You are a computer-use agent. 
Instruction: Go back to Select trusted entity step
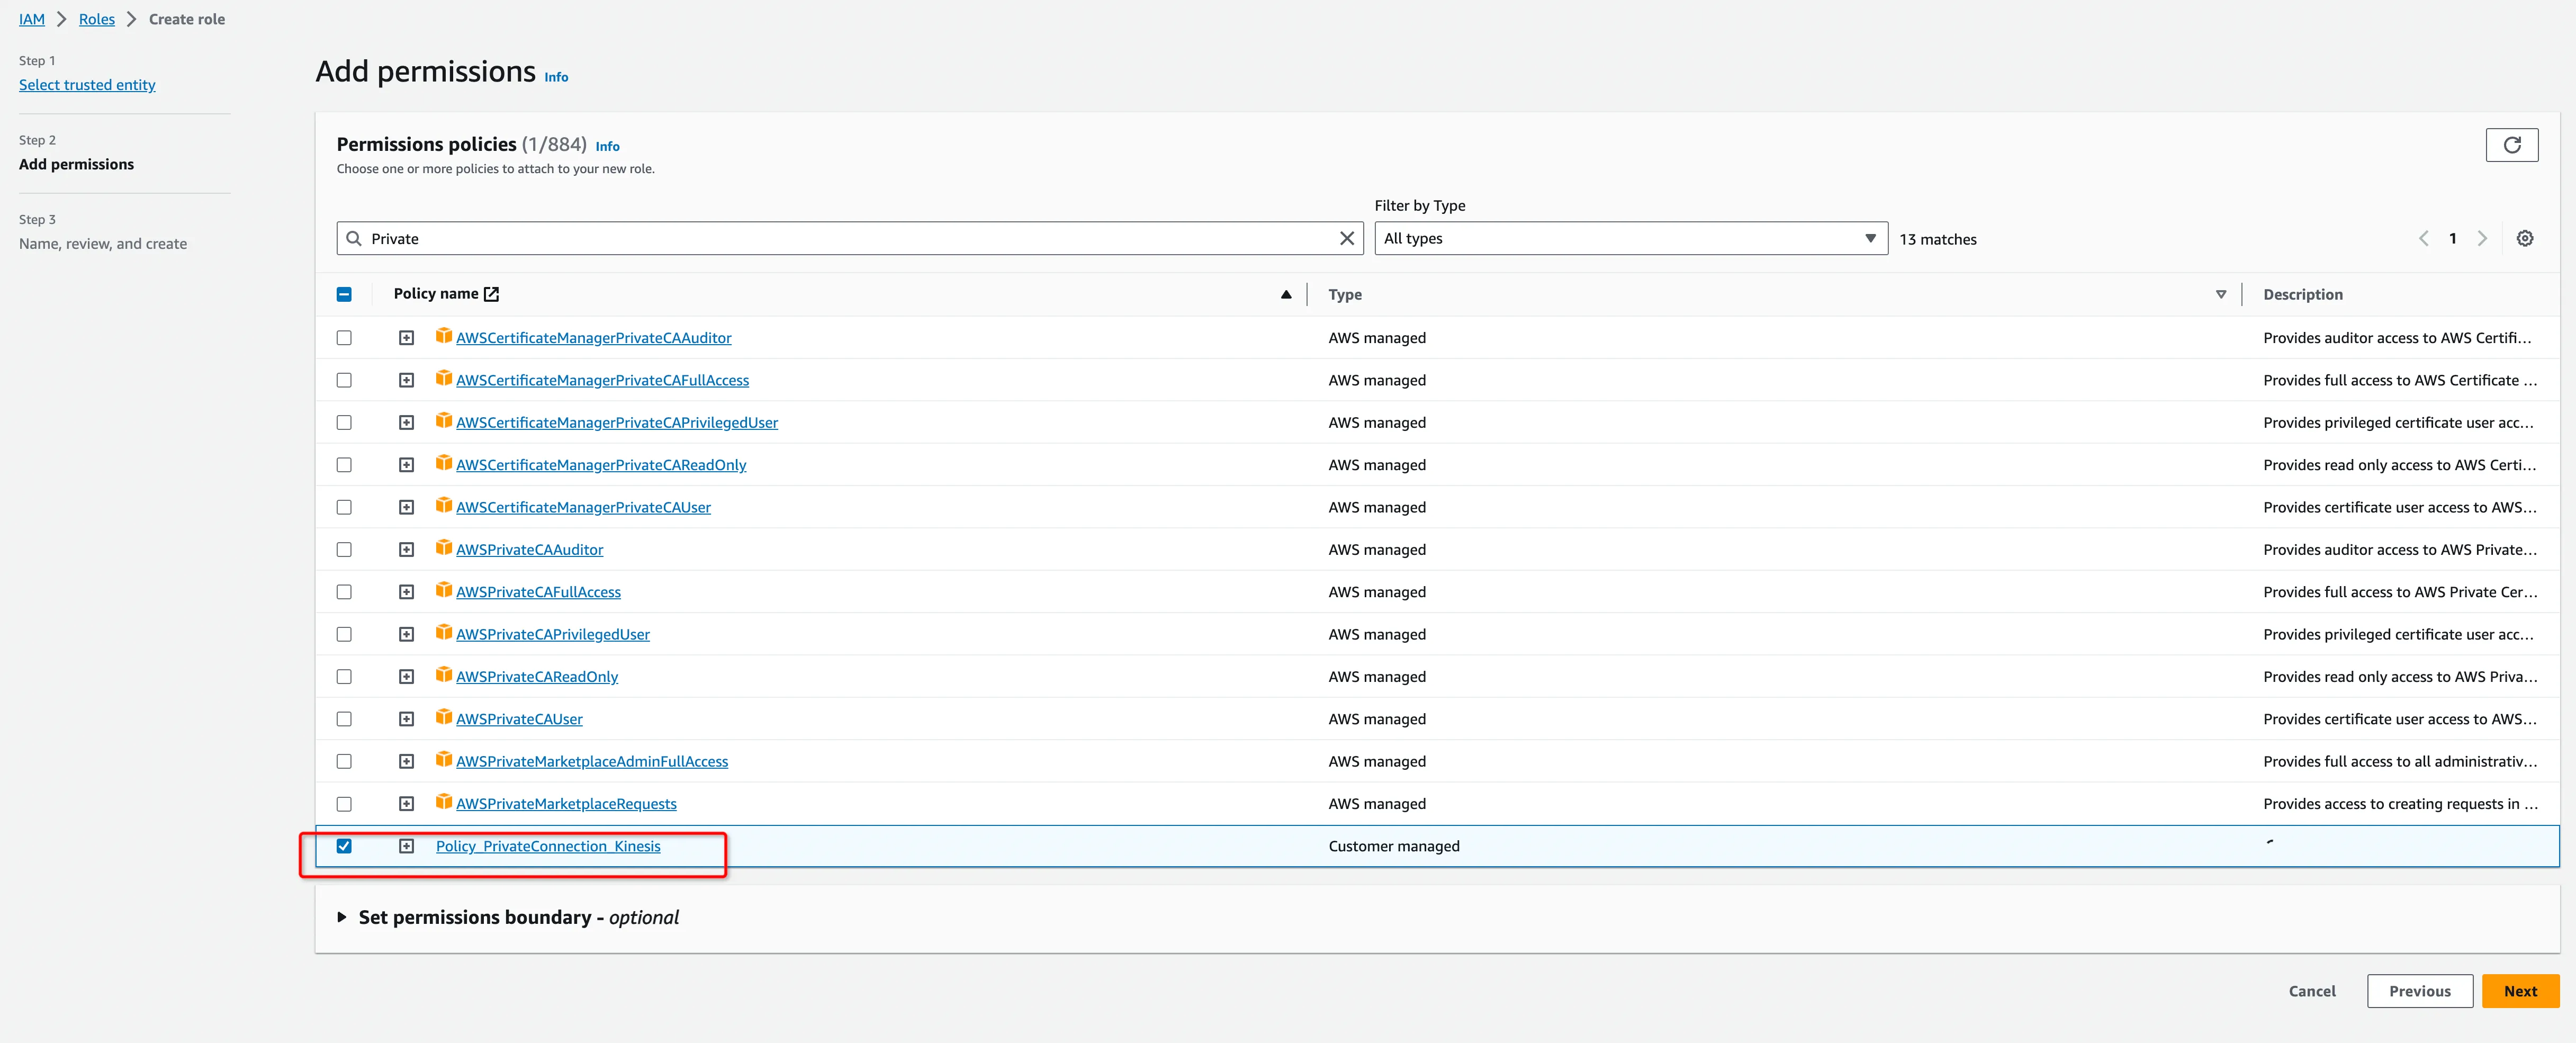[x=87, y=85]
